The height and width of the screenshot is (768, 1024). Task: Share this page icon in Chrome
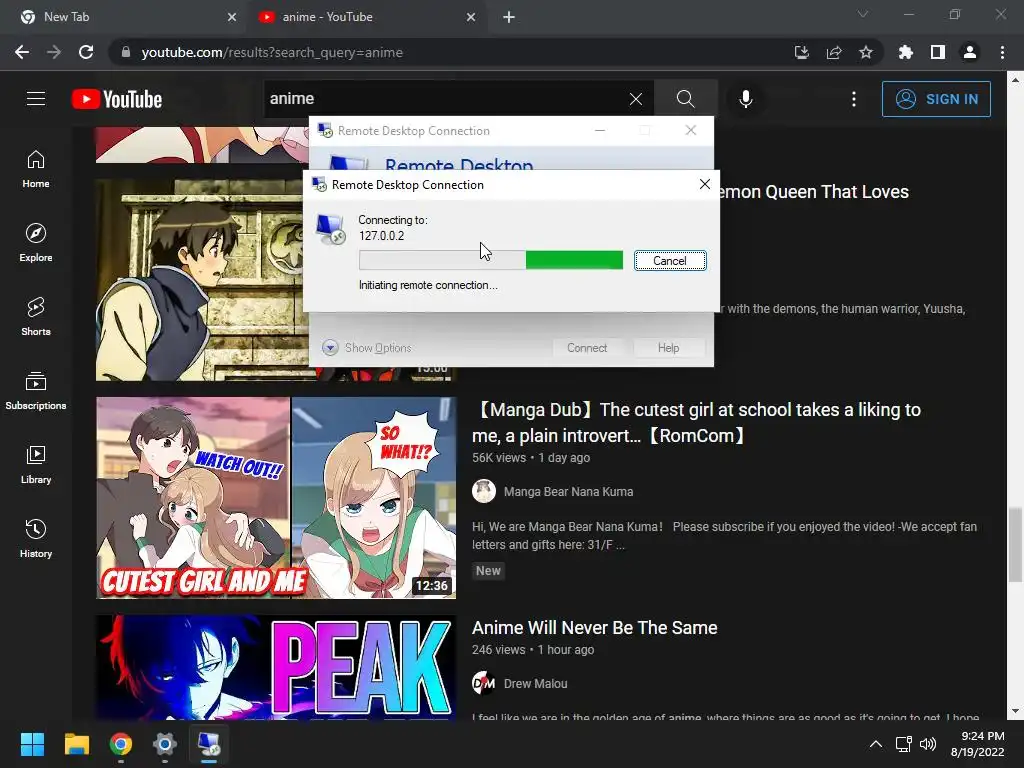(x=834, y=52)
